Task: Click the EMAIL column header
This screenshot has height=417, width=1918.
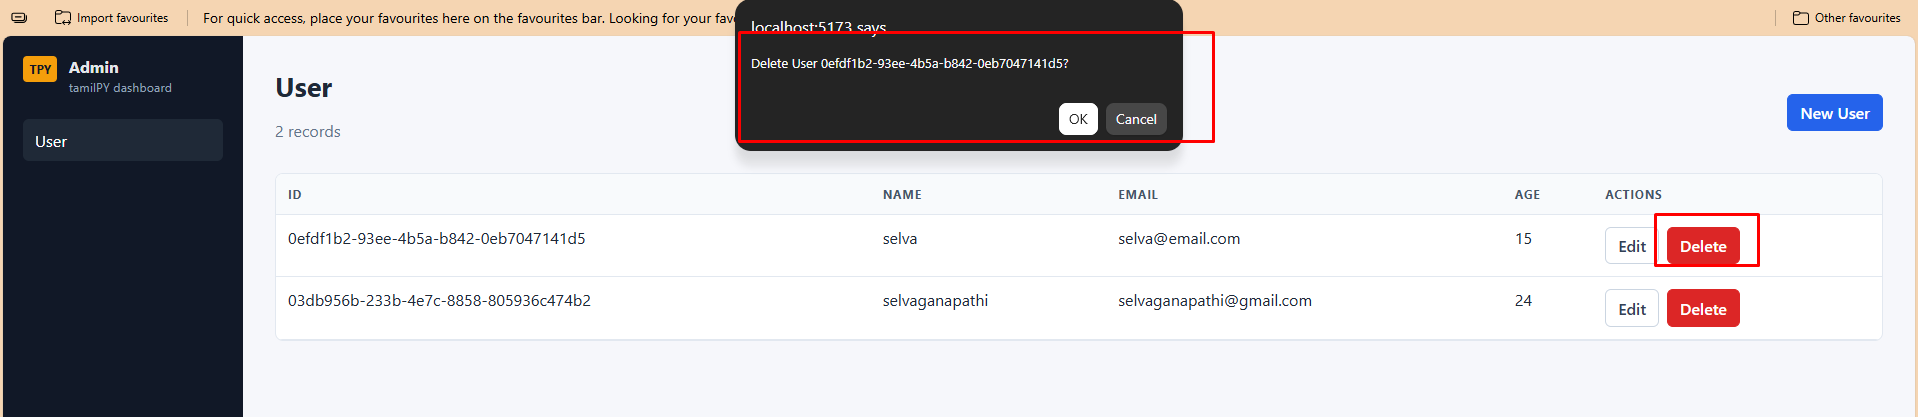Action: tap(1138, 194)
